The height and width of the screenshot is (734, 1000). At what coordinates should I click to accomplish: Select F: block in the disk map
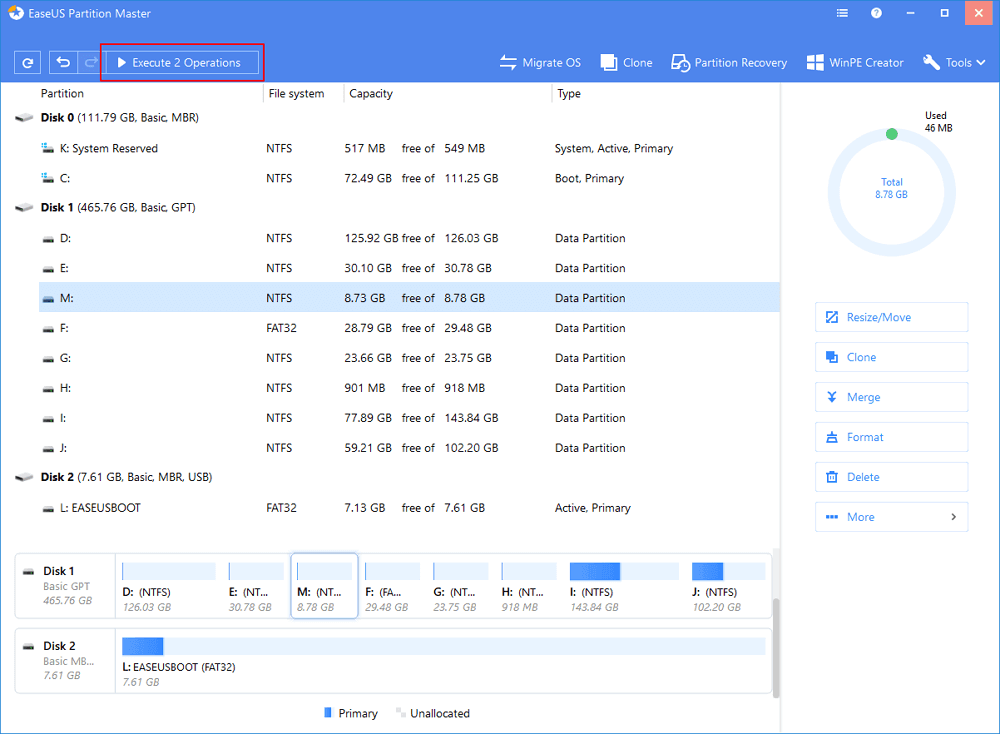click(392, 587)
